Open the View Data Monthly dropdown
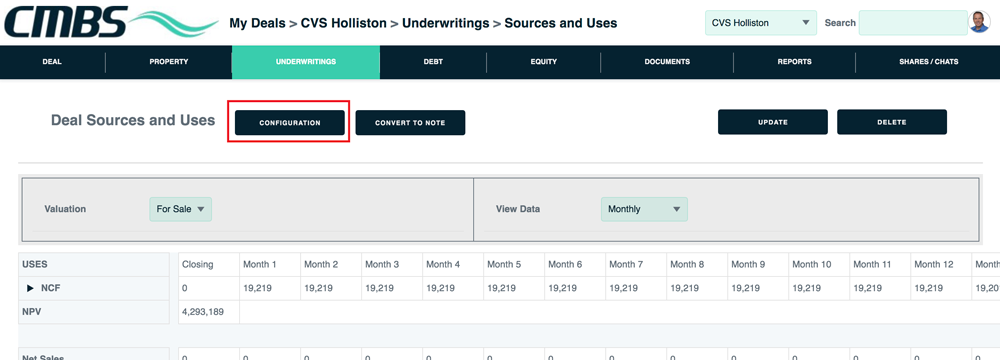The width and height of the screenshot is (1000, 360). click(x=644, y=209)
